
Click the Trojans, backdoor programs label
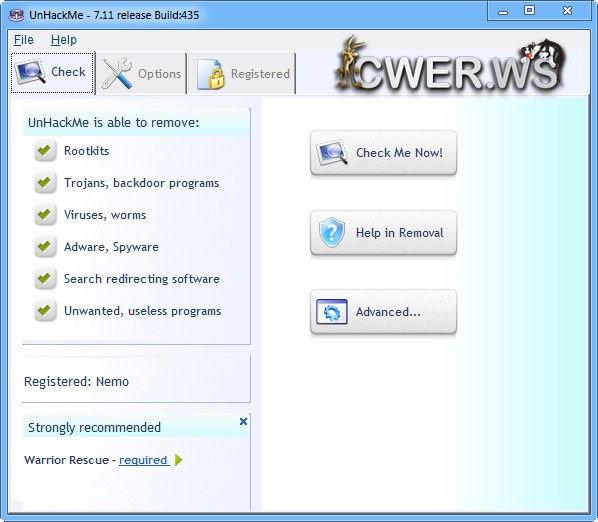coord(141,183)
